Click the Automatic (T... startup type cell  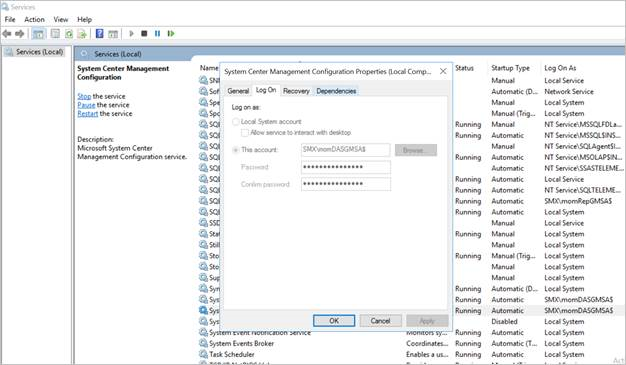point(514,343)
